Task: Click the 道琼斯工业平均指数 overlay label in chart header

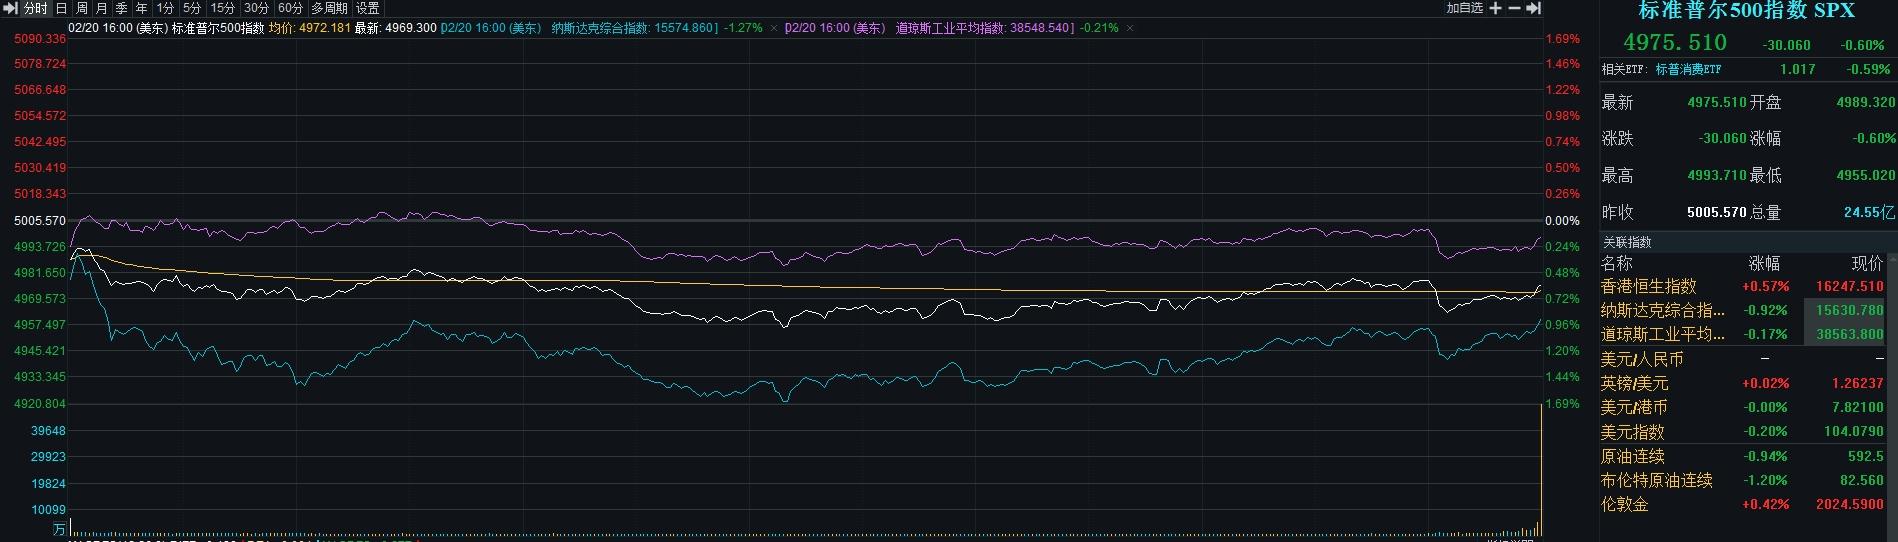Action: tap(950, 28)
